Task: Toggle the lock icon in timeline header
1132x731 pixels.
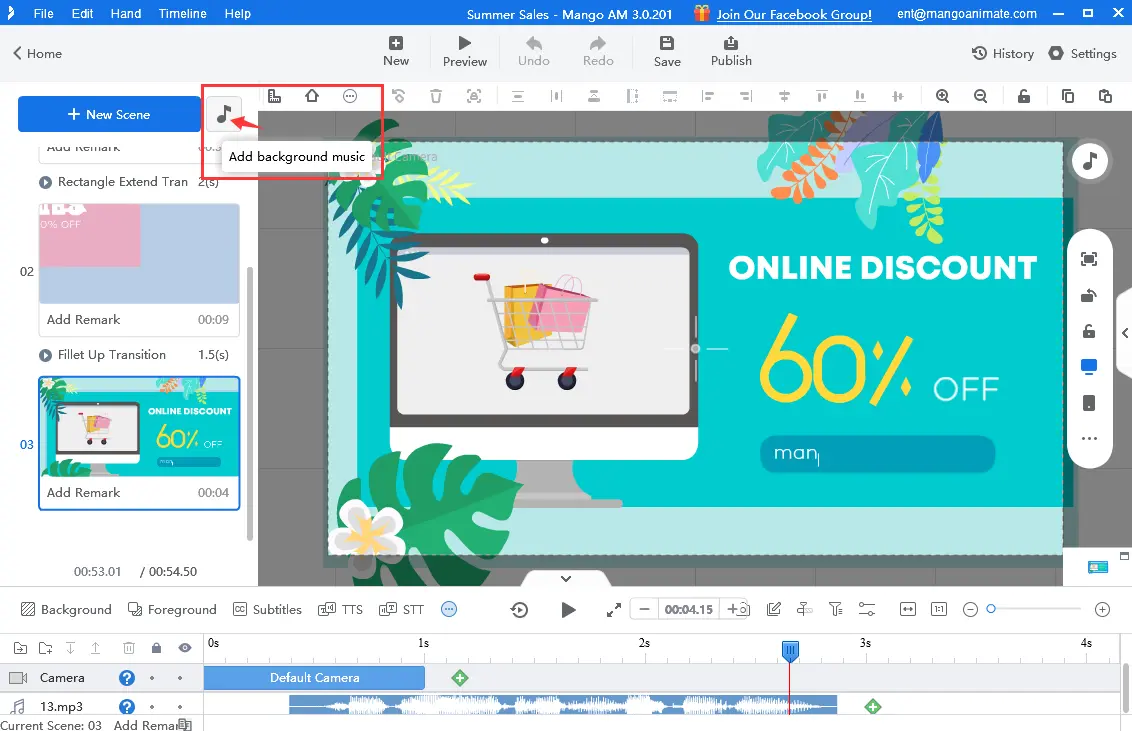Action: pos(156,648)
